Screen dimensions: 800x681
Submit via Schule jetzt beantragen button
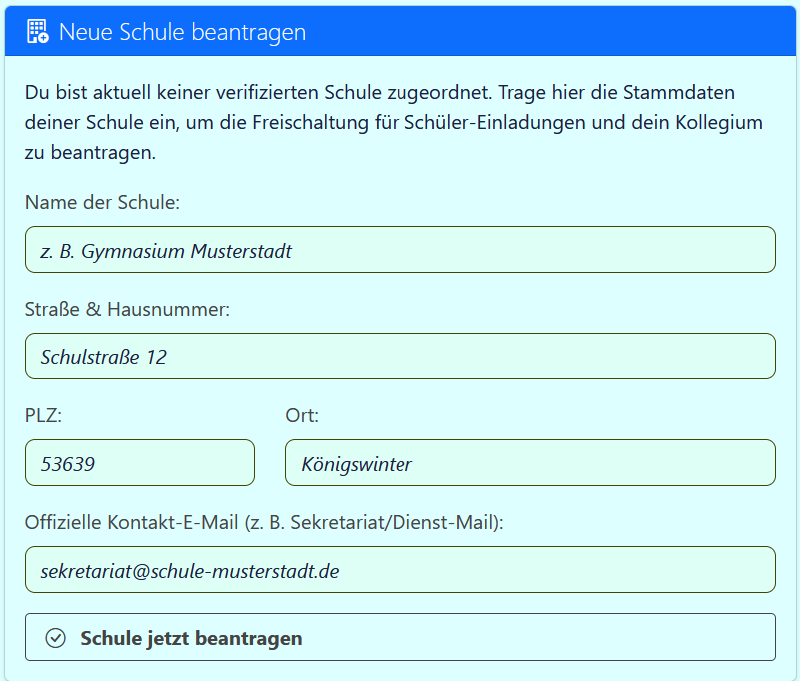(x=401, y=637)
